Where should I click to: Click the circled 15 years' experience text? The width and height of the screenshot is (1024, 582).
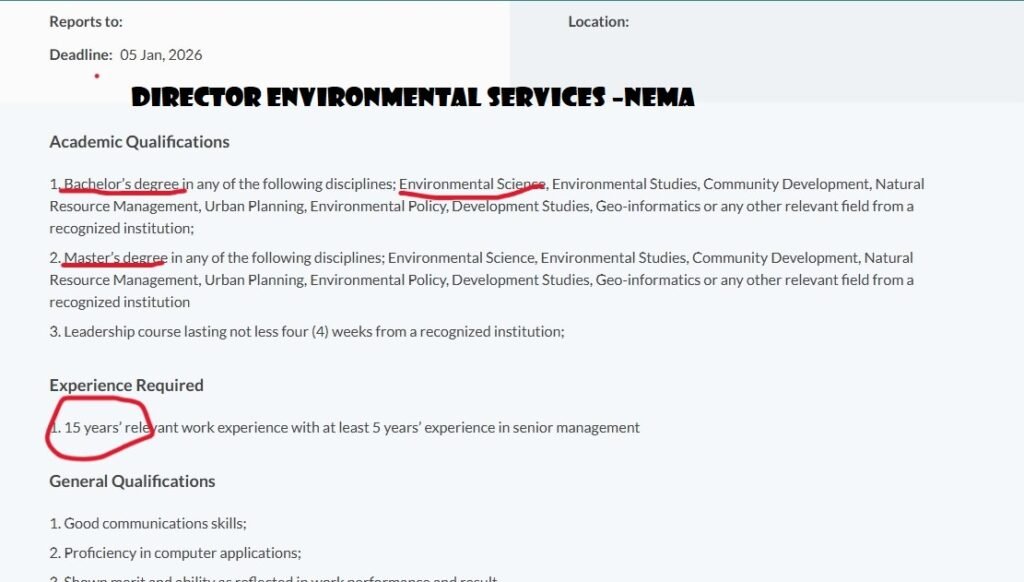pyautogui.click(x=97, y=427)
